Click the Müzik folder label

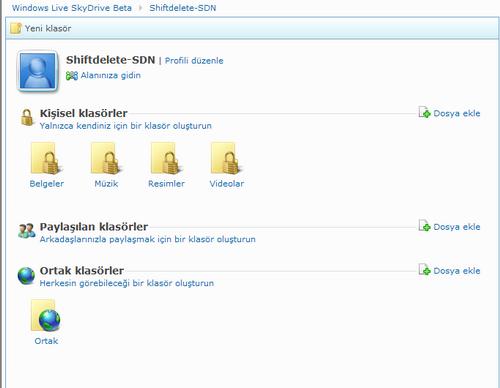[106, 184]
